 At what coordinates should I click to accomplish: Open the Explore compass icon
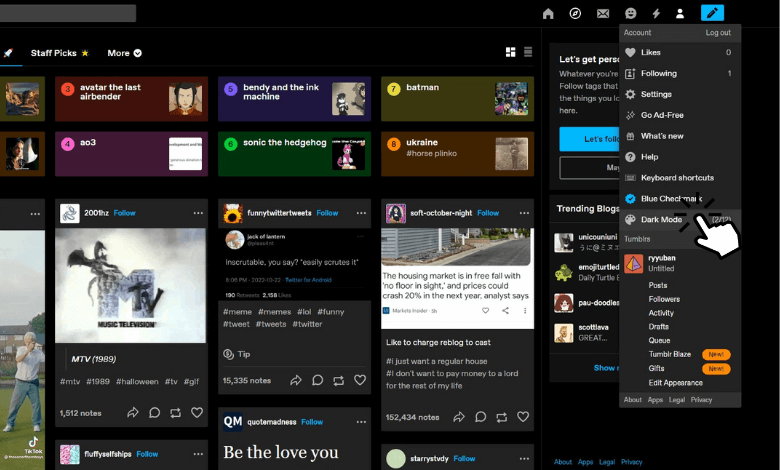[x=575, y=13]
